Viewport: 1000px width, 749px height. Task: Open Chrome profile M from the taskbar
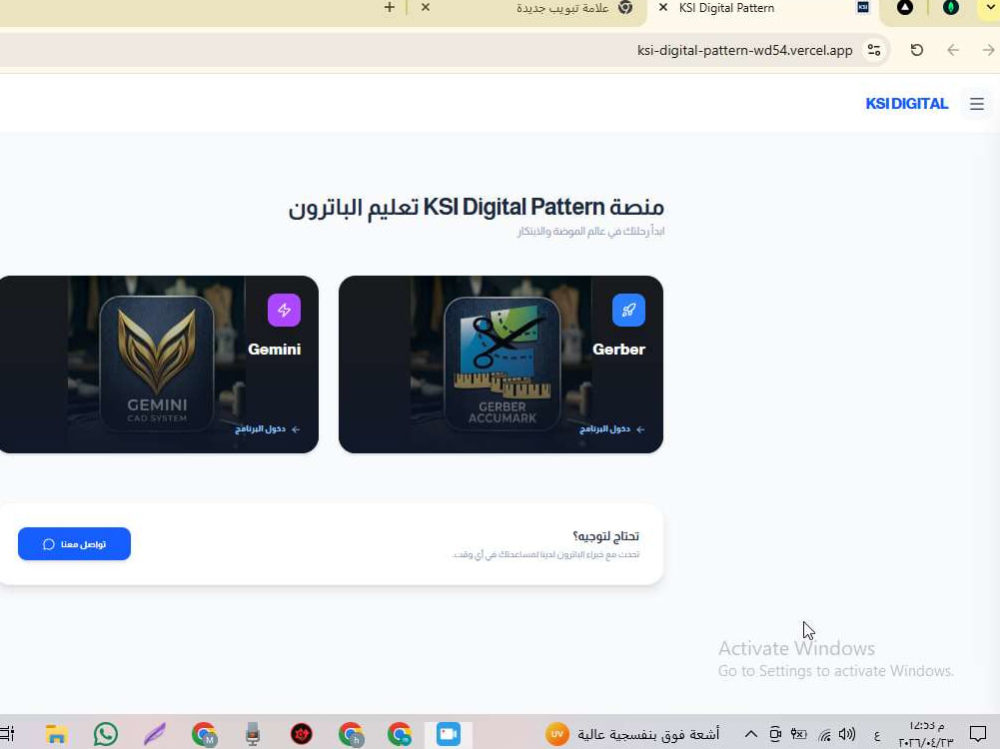coord(204,734)
